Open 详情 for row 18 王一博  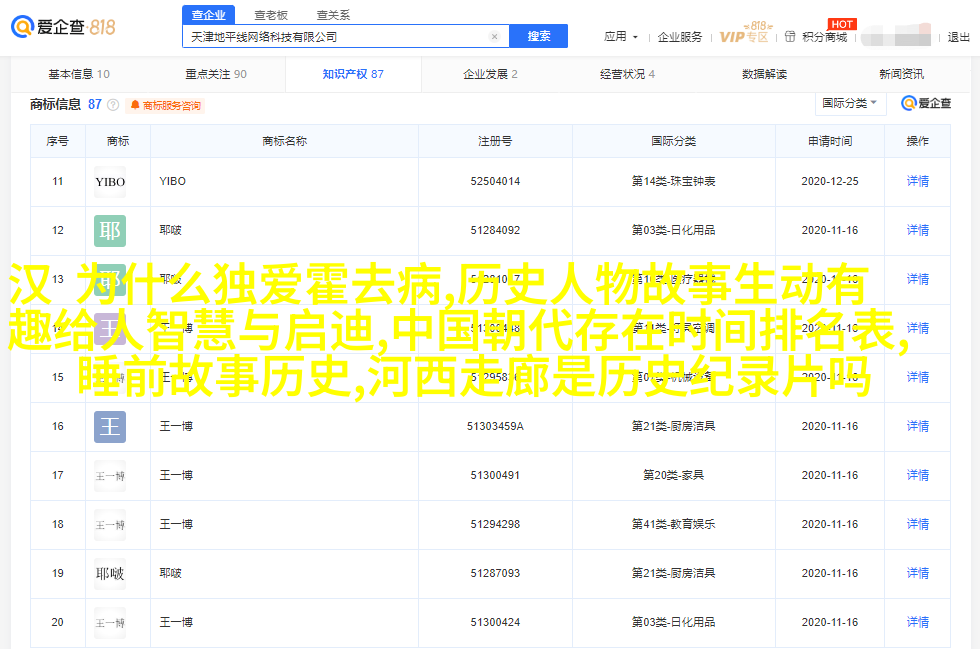click(x=918, y=524)
